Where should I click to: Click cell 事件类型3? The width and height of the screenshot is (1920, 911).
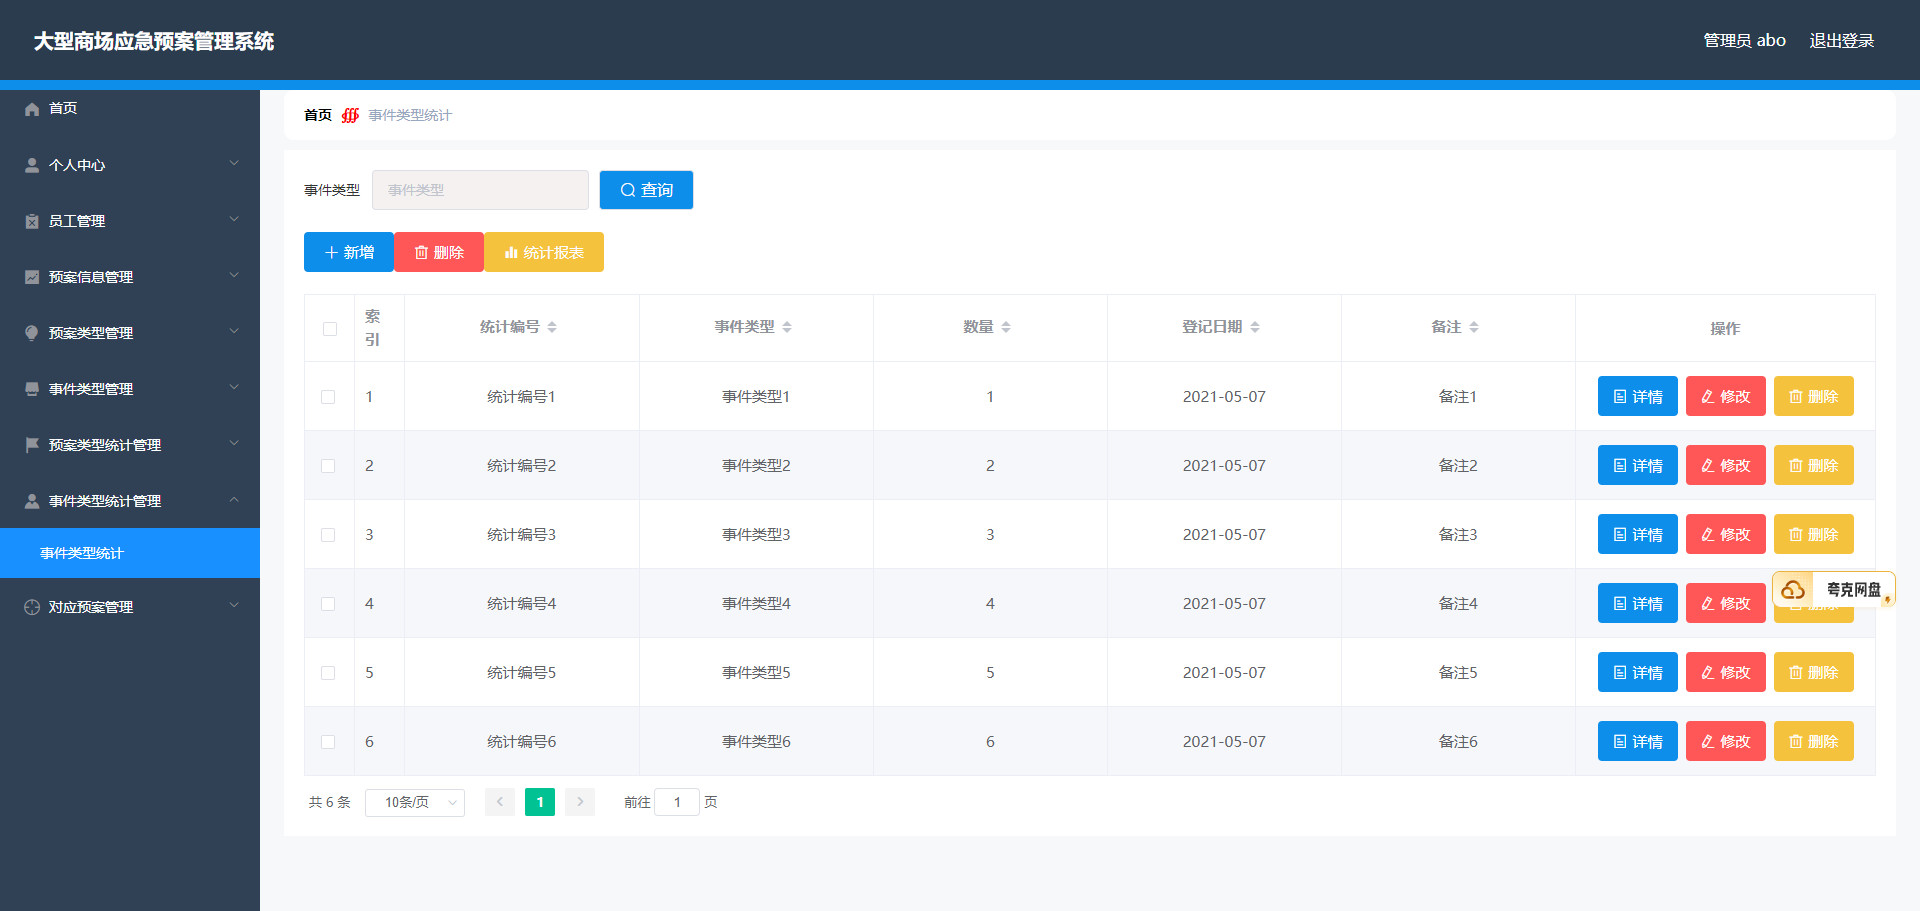pyautogui.click(x=756, y=535)
